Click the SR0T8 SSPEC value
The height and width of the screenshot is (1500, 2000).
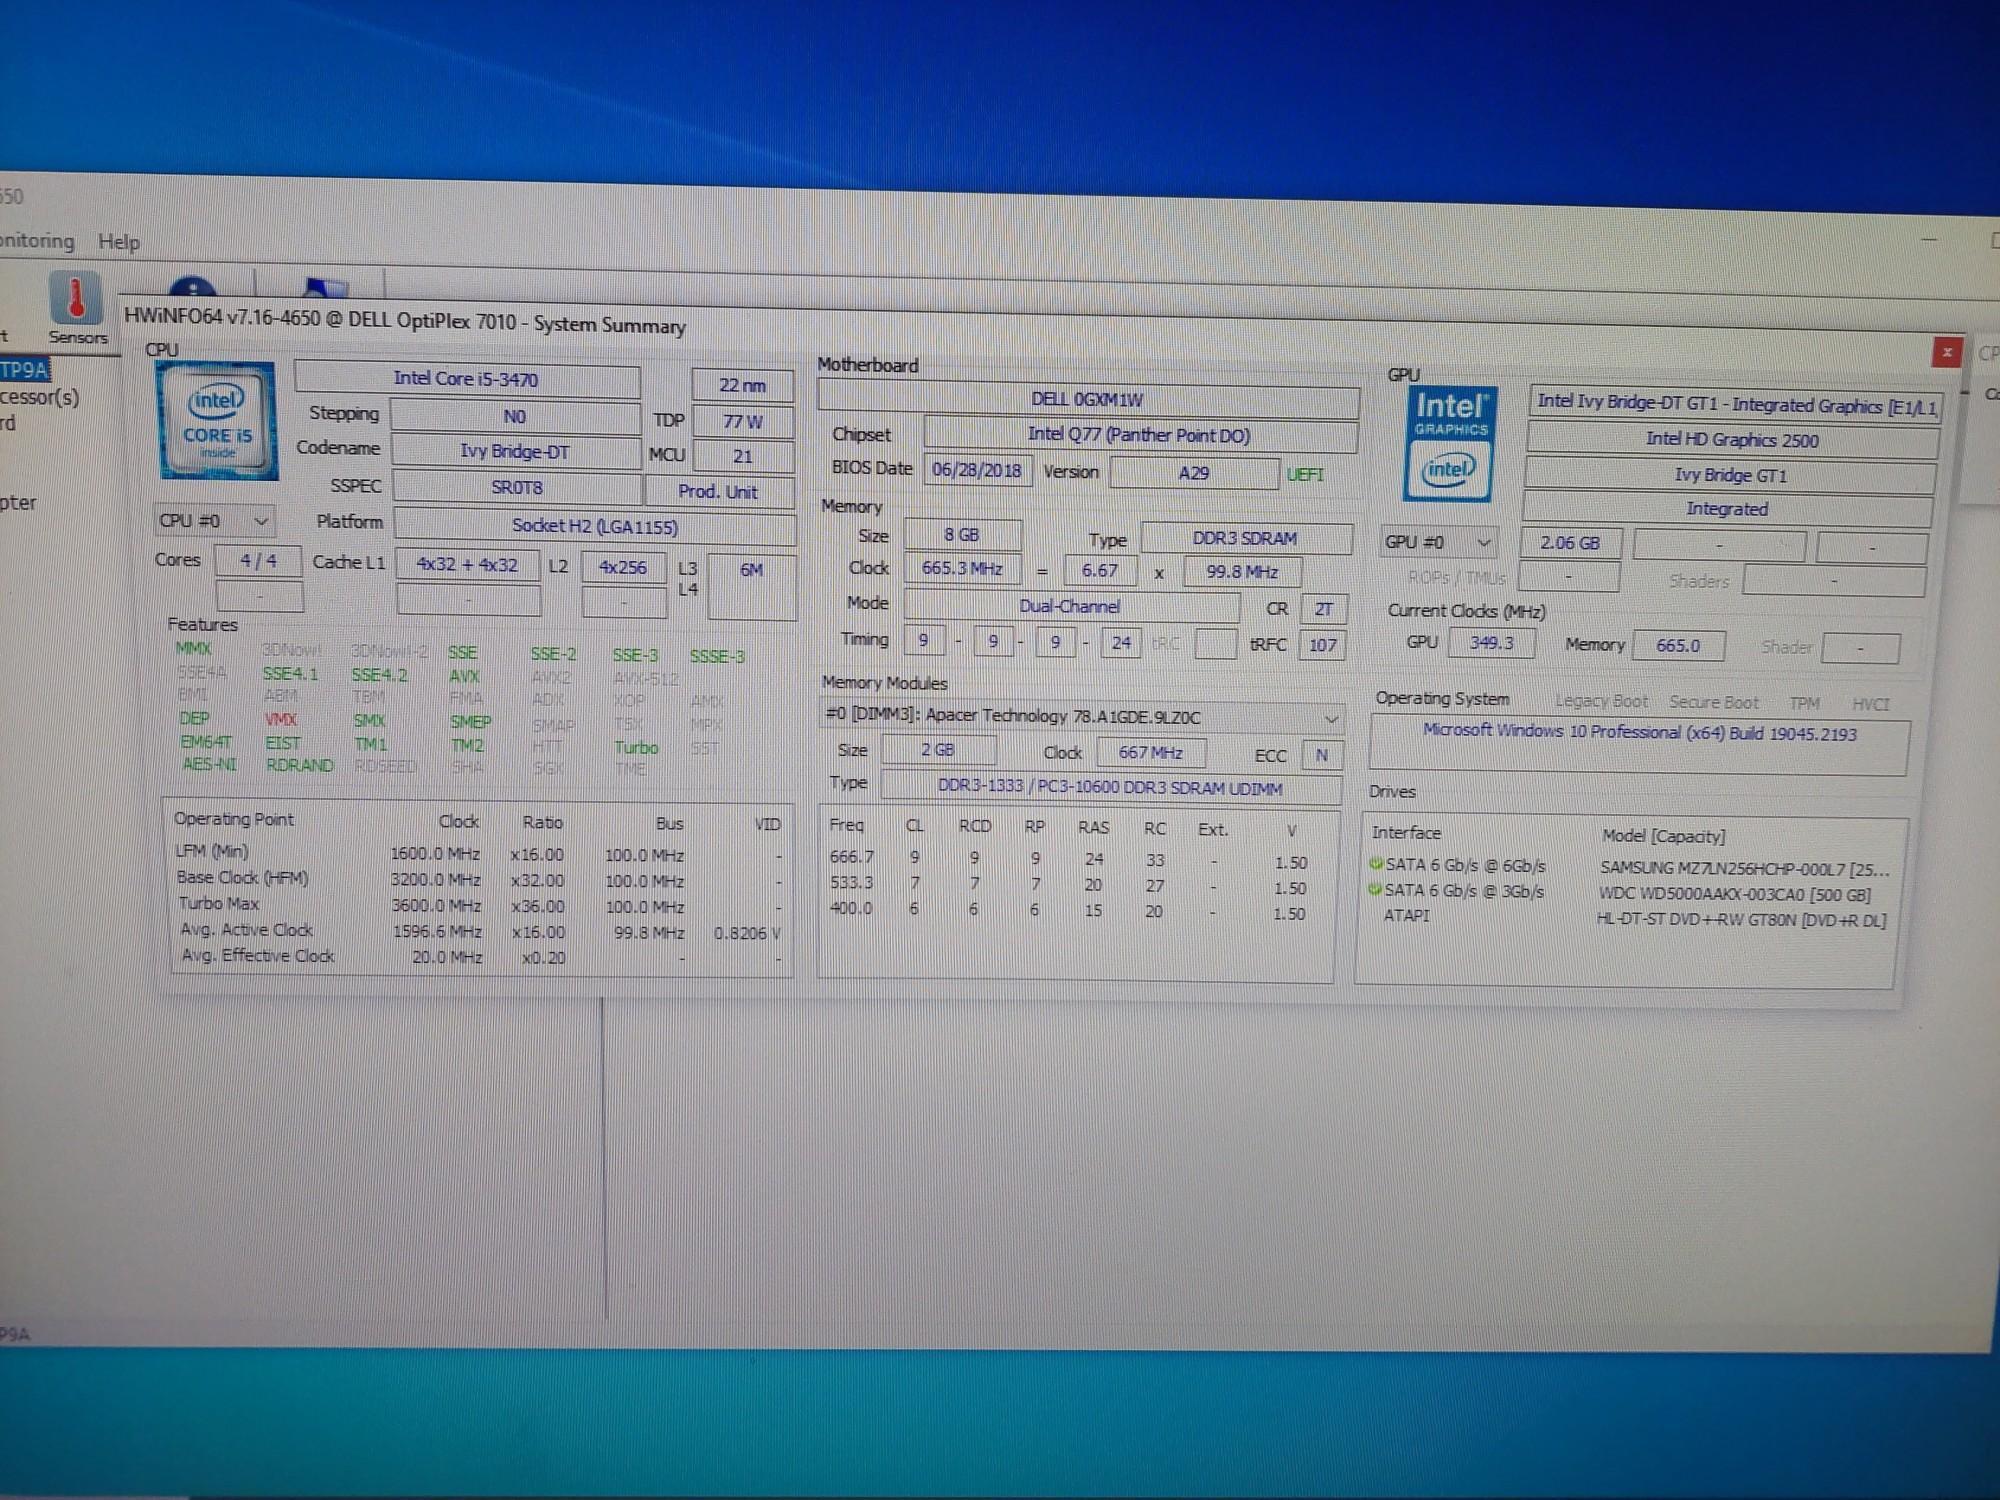pyautogui.click(x=516, y=487)
